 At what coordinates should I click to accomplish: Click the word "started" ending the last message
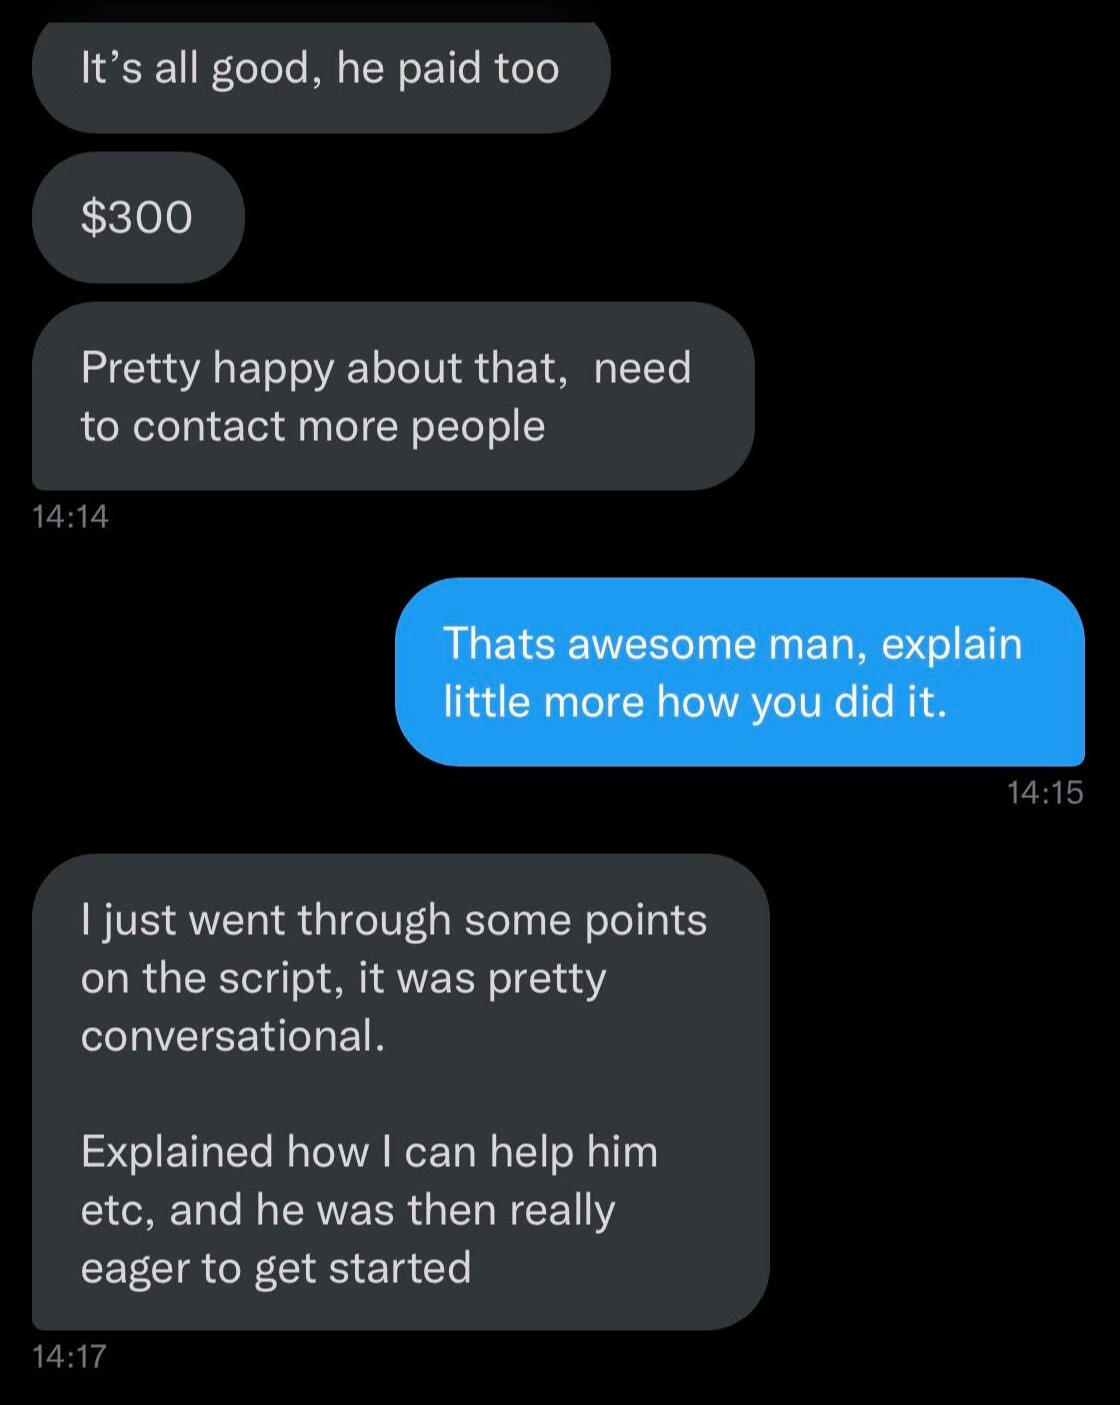(399, 1268)
